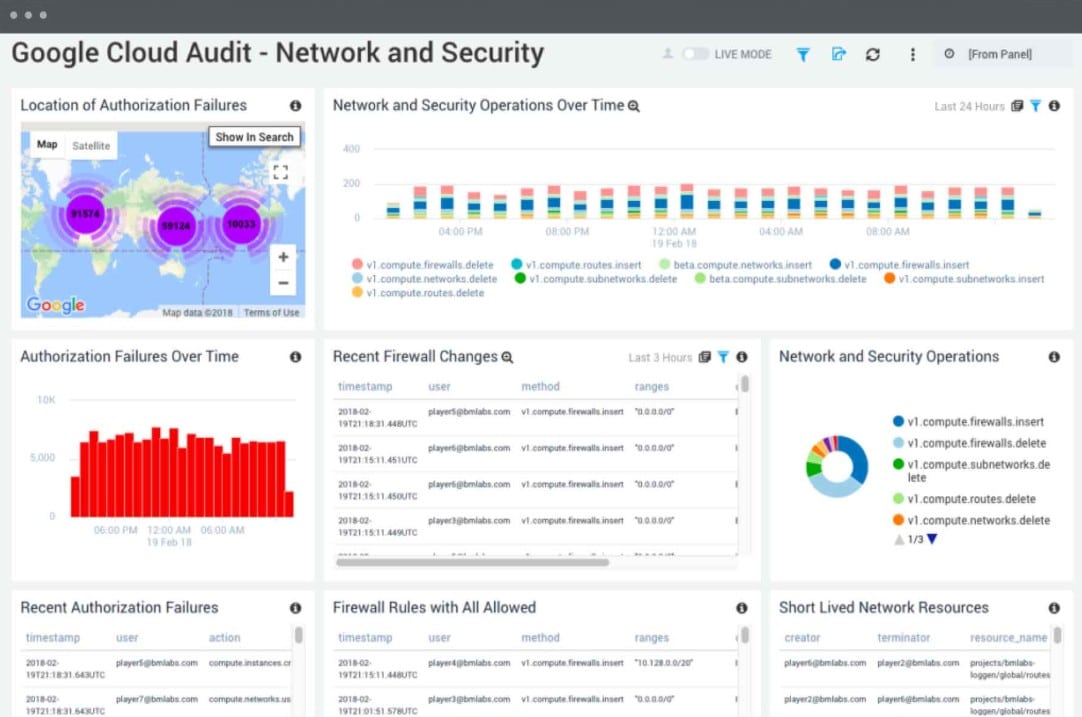
Task: Click the Last 24 Hours time range
Action: coord(969,106)
